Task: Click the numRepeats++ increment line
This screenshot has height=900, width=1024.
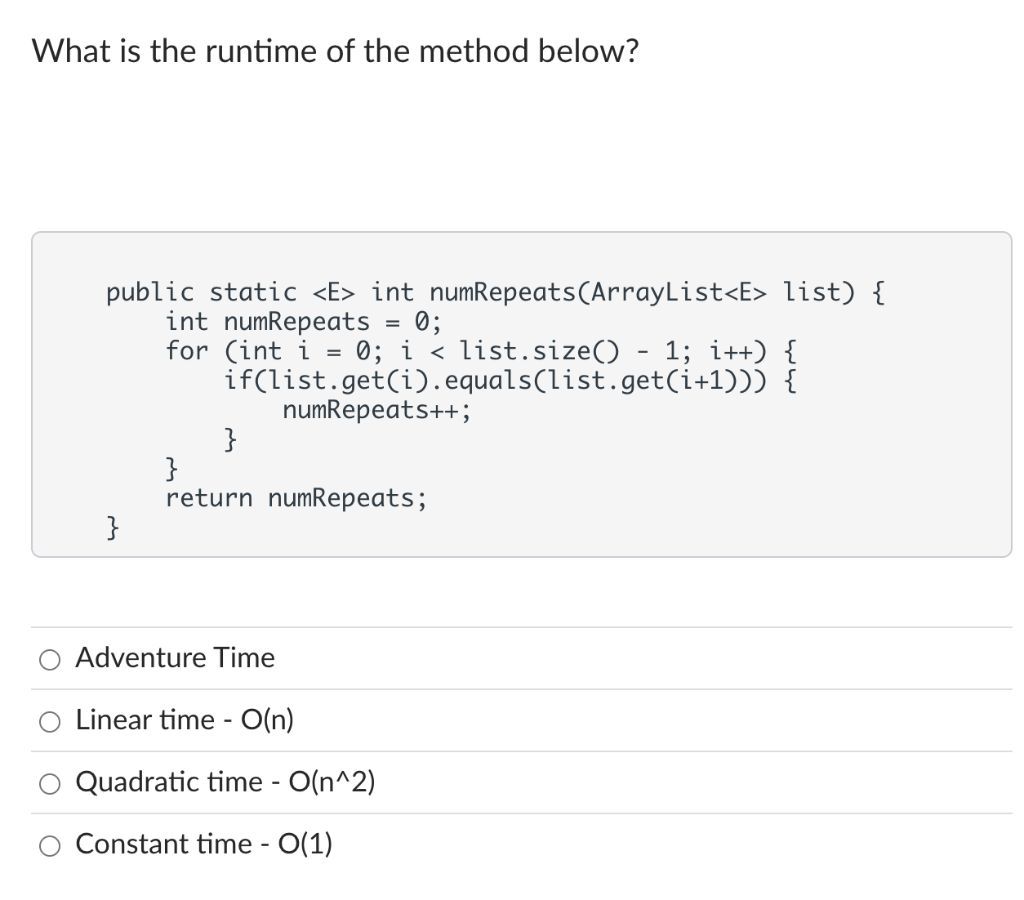Action: pyautogui.click(x=378, y=410)
